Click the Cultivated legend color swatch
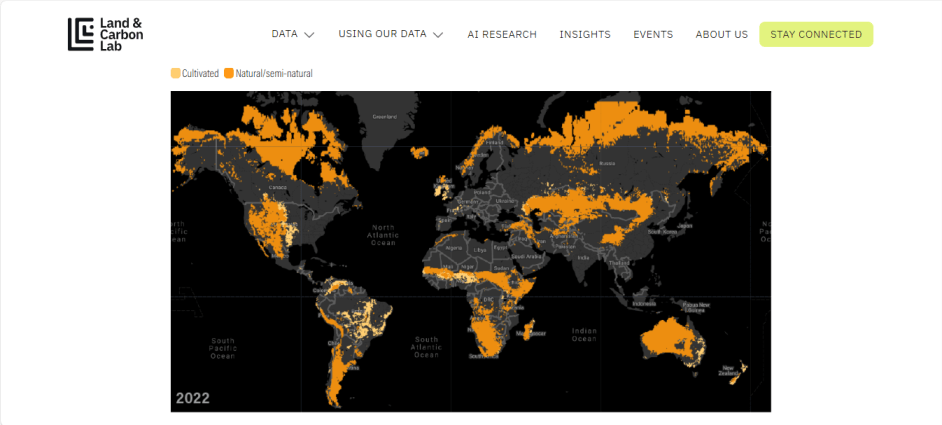Screen dimensions: 942x425 point(176,73)
